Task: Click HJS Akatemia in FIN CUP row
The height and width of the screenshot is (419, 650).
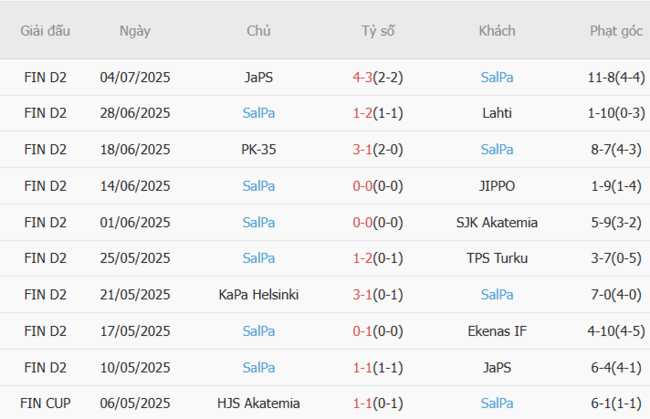Action: (x=259, y=403)
